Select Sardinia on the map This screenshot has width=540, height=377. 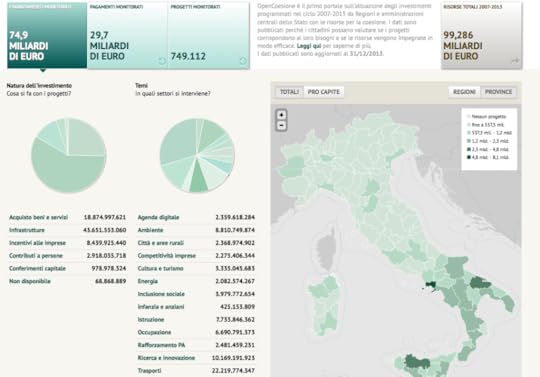coord(324,305)
